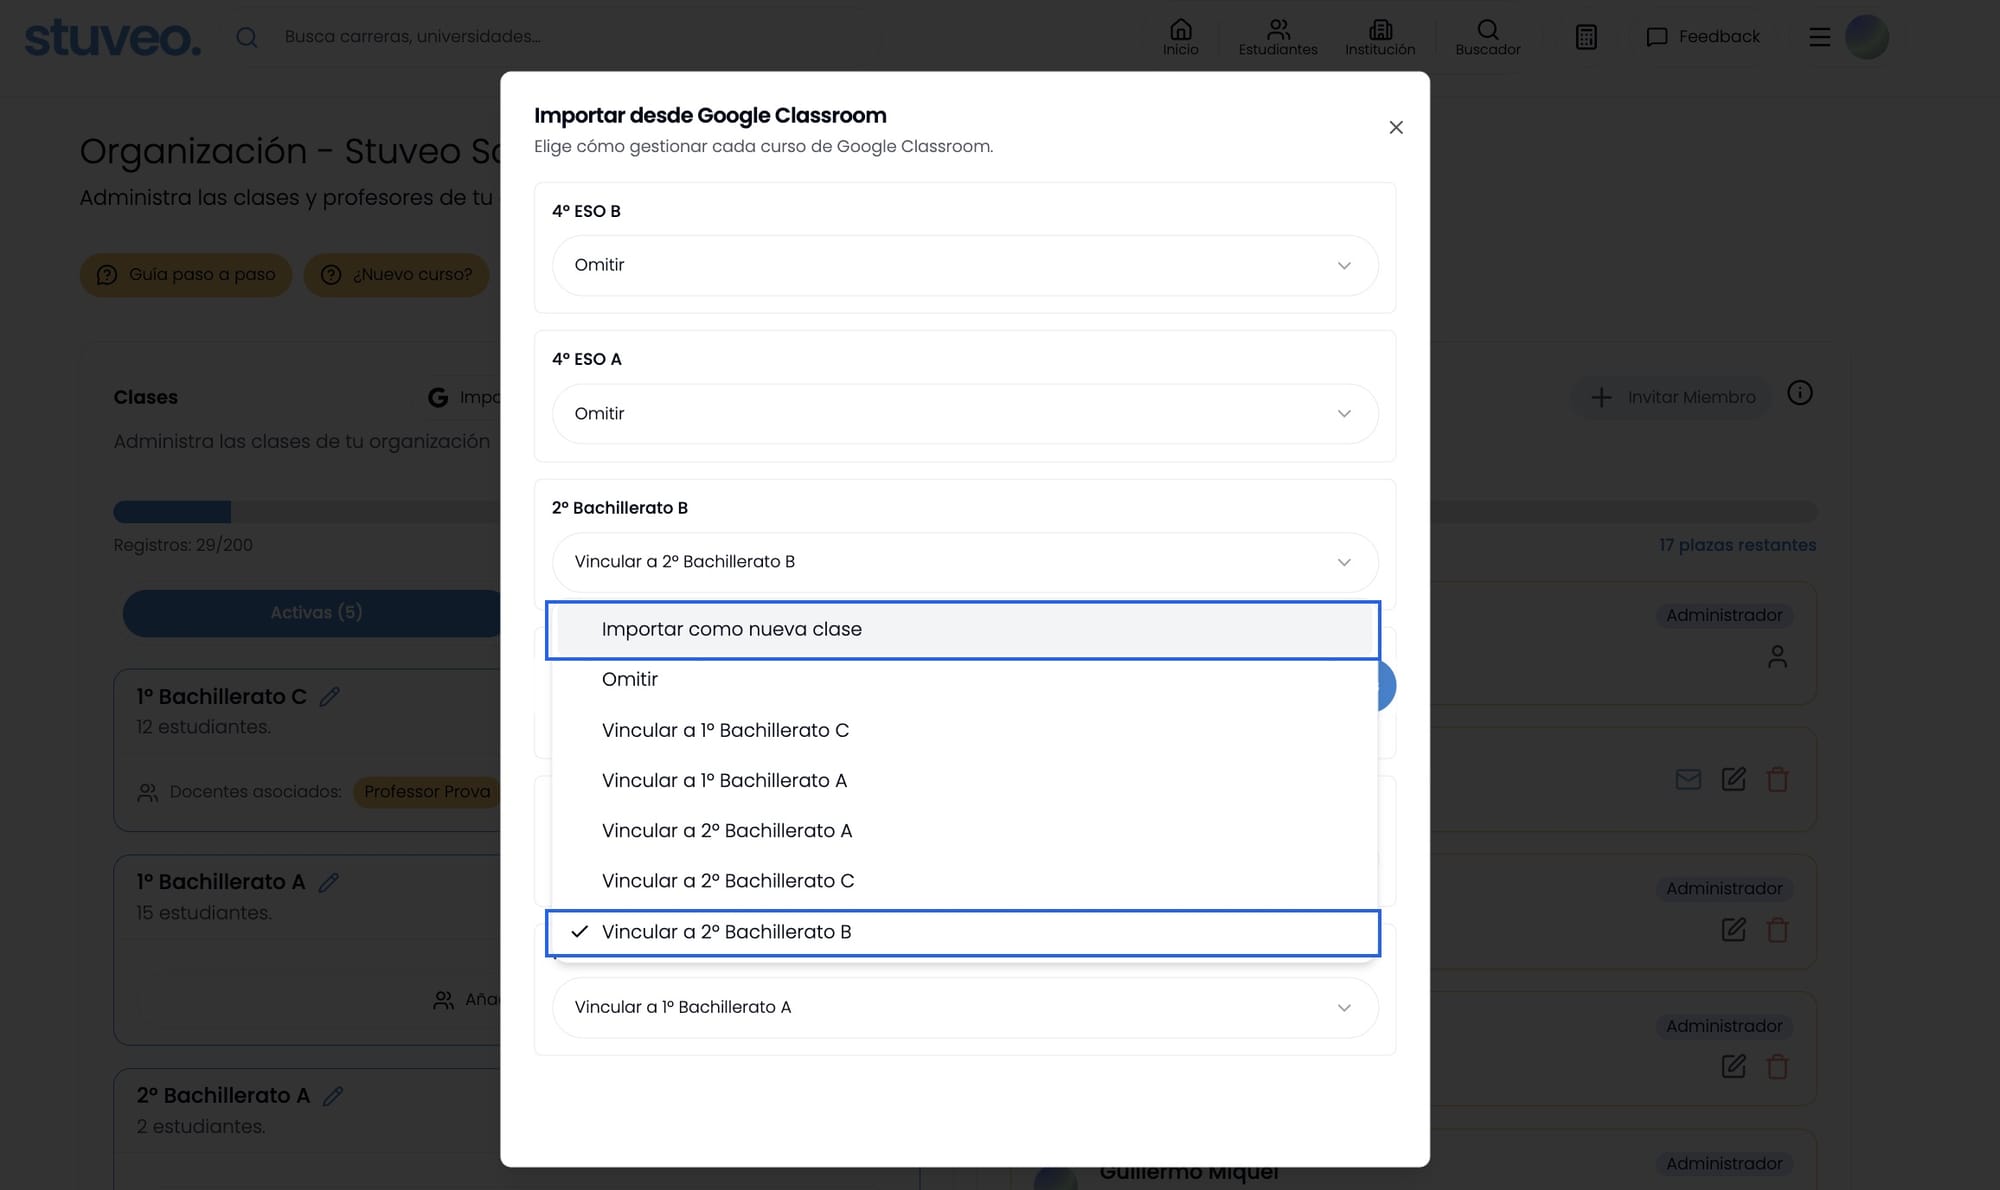Collapse the 2º Bachillerato B action dropdown

965,562
